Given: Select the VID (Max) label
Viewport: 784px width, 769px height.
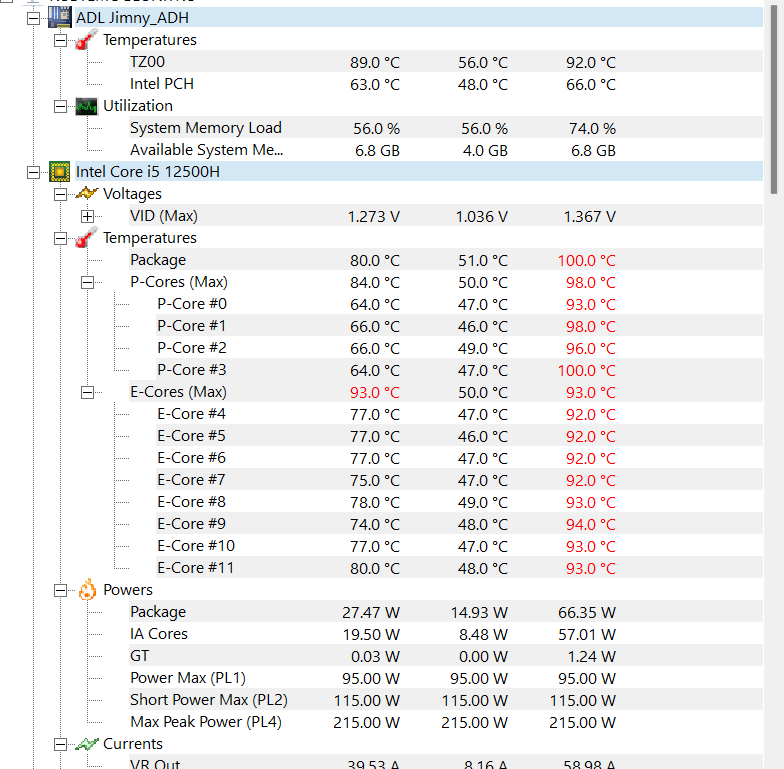Looking at the screenshot, I should coord(164,216).
